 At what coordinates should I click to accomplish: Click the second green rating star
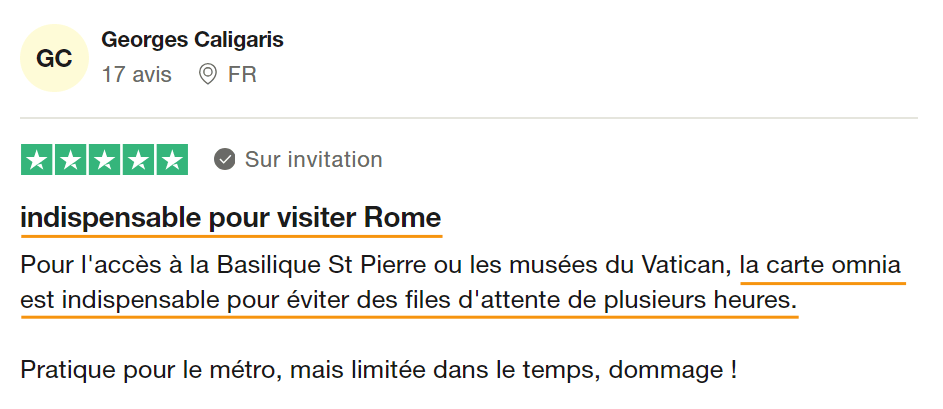(x=71, y=160)
